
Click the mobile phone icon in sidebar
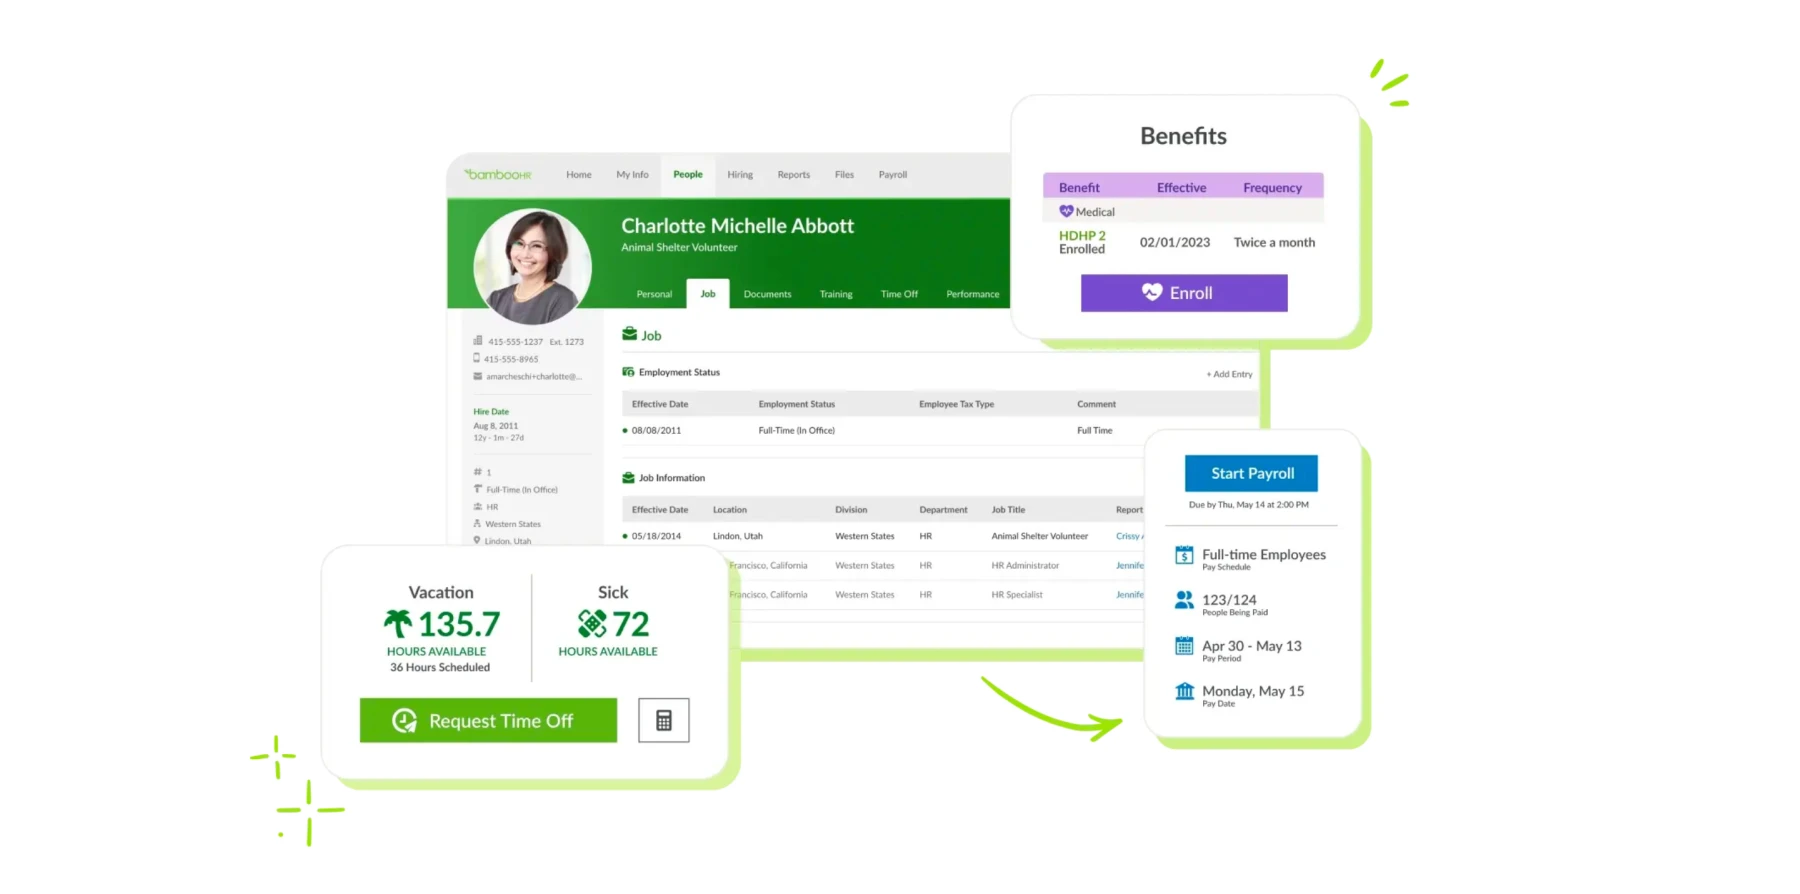477,358
